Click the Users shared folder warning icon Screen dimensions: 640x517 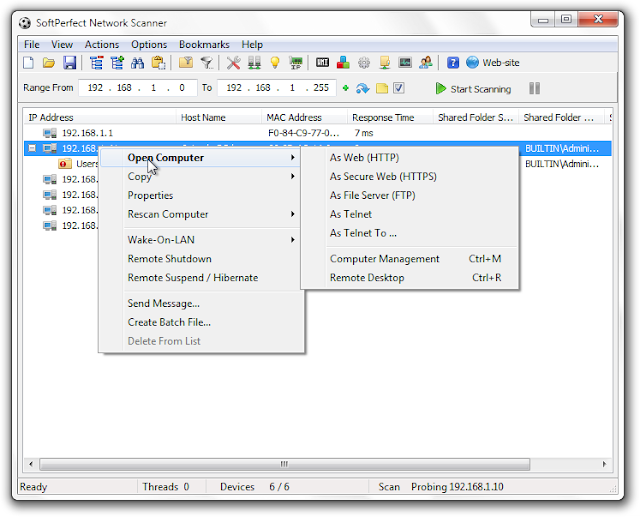point(64,164)
